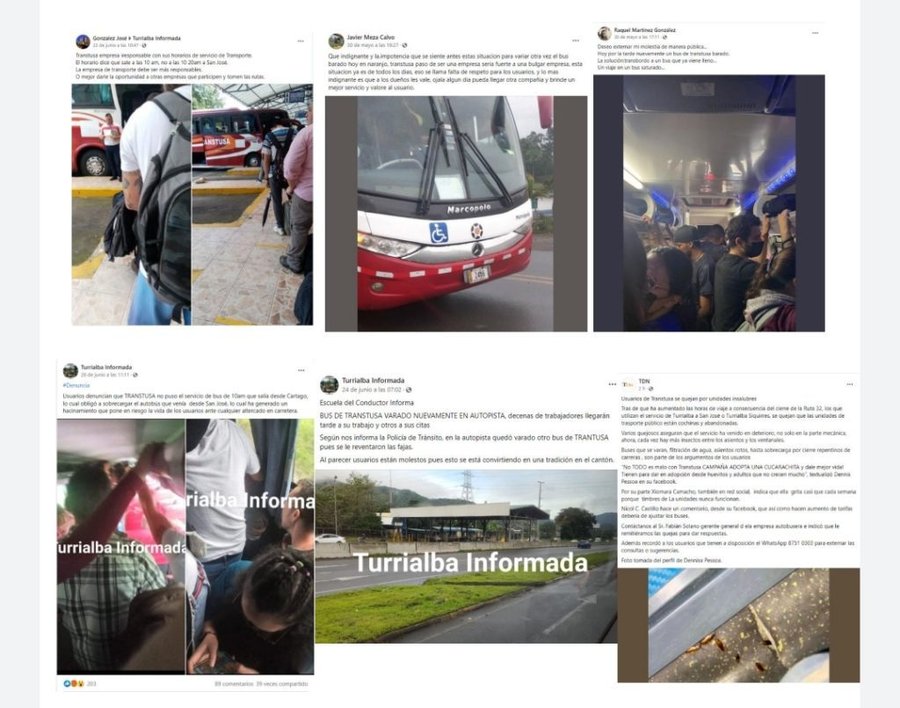Viewport: 900px width, 708px height.
Task: Open the cockroaches on bus seat photo
Action: point(738,625)
